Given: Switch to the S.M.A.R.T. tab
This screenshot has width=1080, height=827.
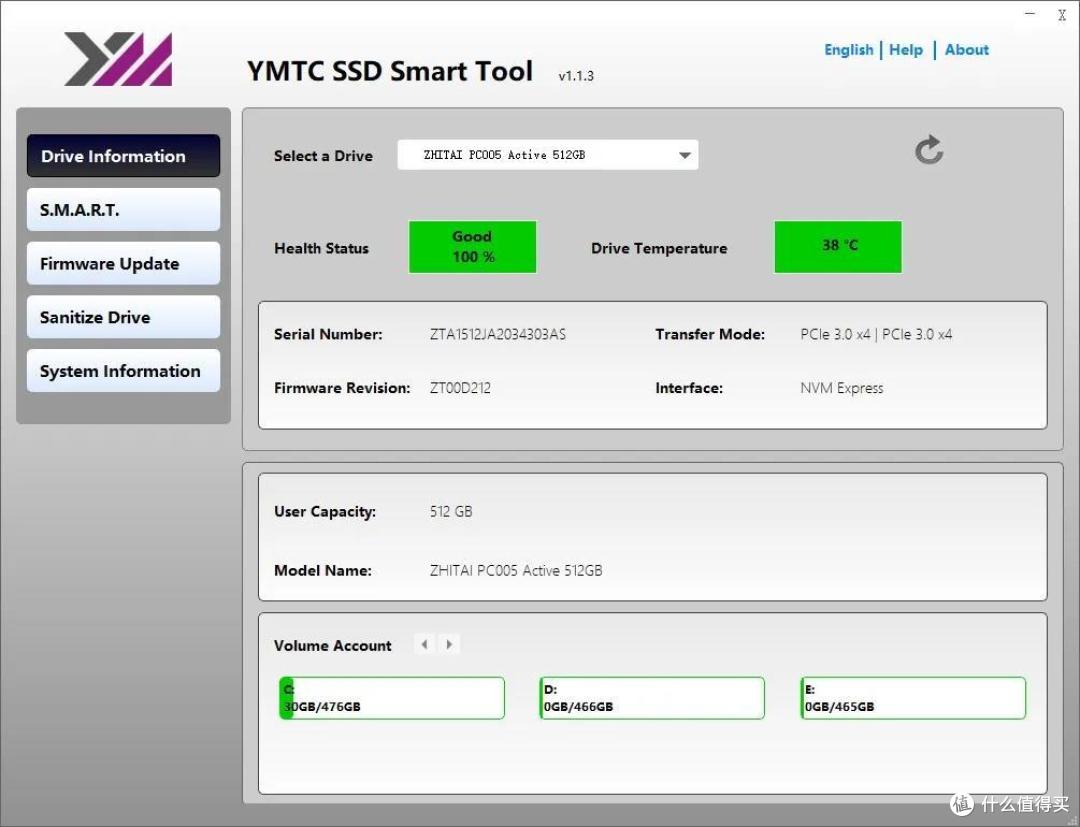Looking at the screenshot, I should click(x=123, y=209).
